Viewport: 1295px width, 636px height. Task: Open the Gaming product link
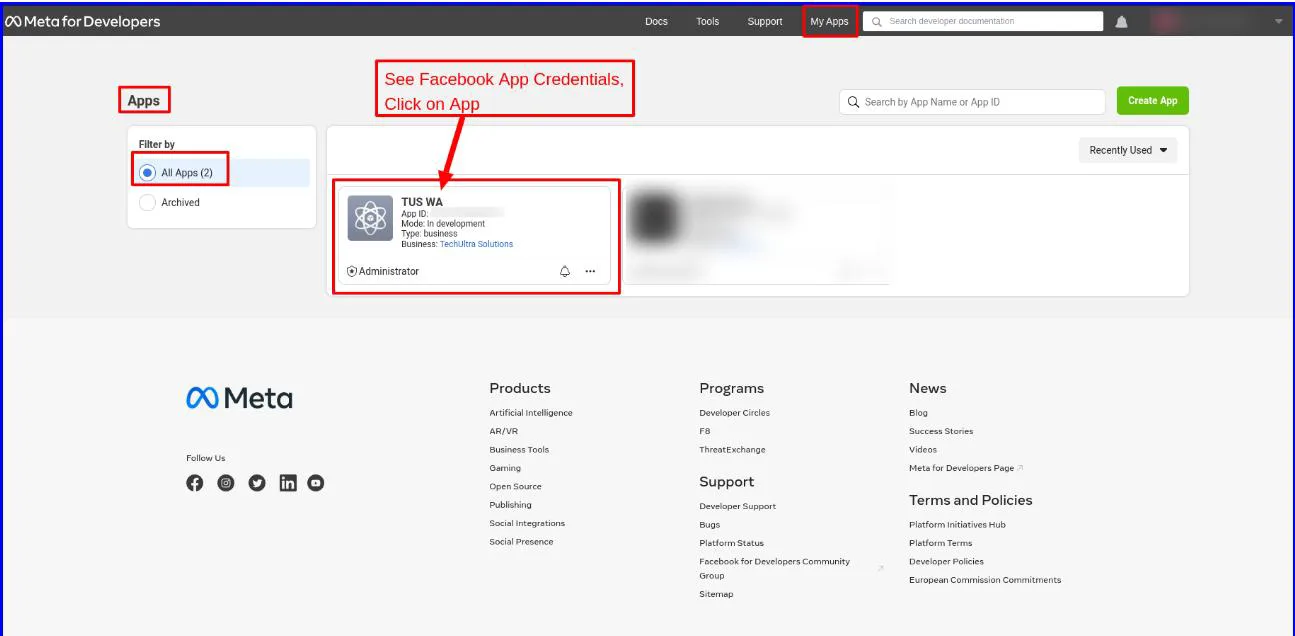505,468
